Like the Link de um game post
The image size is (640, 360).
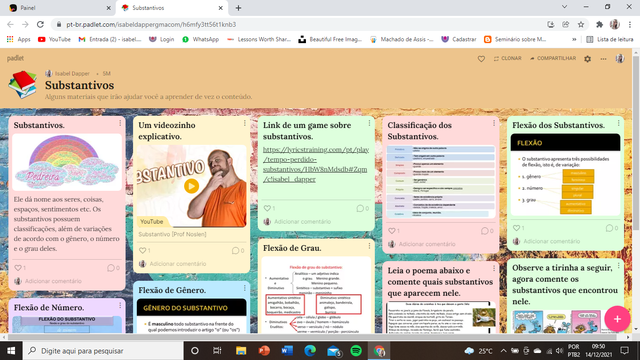267,208
